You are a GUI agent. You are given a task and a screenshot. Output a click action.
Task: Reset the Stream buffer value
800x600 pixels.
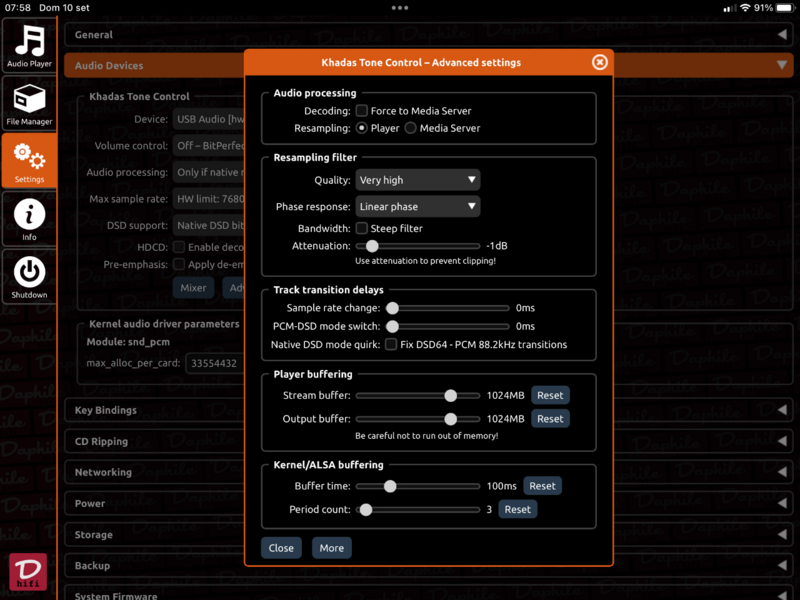click(x=550, y=395)
